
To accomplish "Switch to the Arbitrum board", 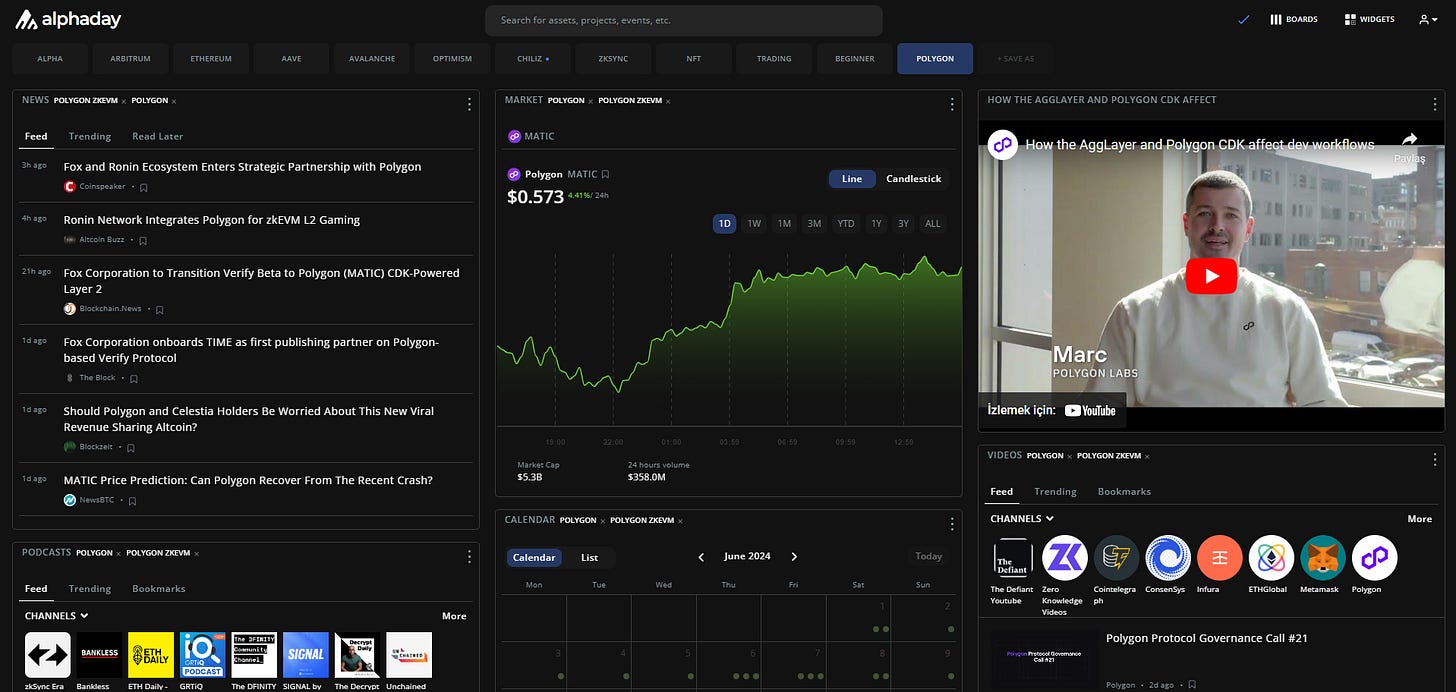I will click(130, 59).
